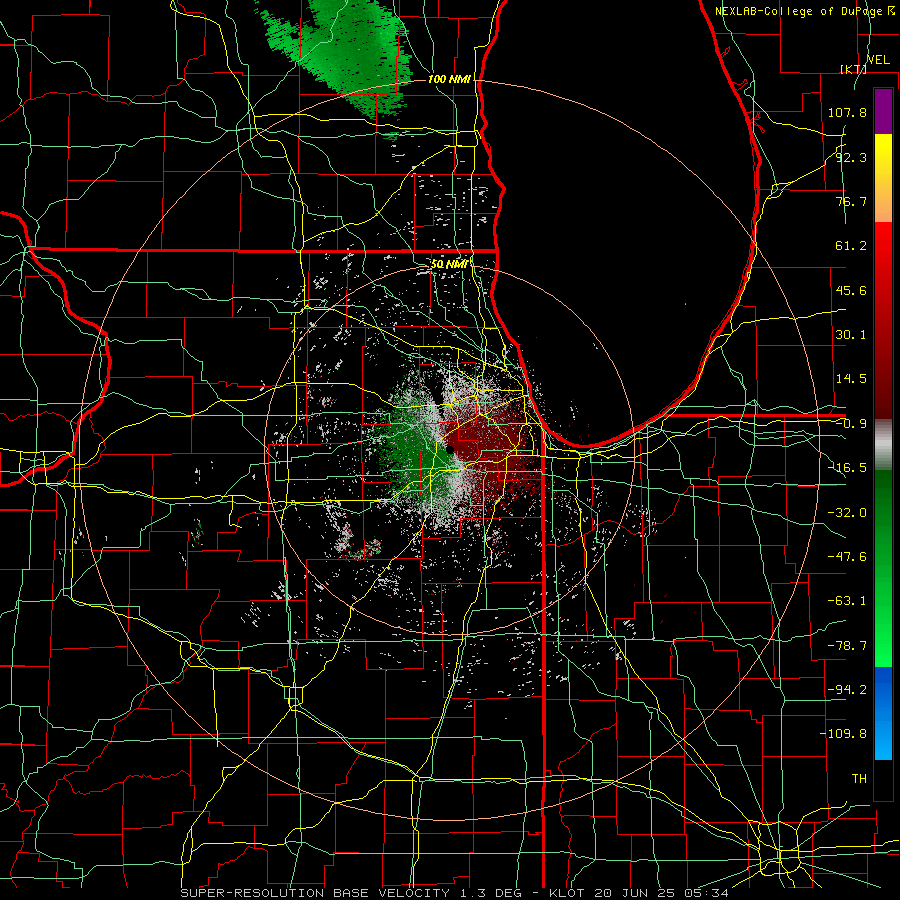Click the 76.7 legend value
The width and height of the screenshot is (900, 900).
pos(851,201)
